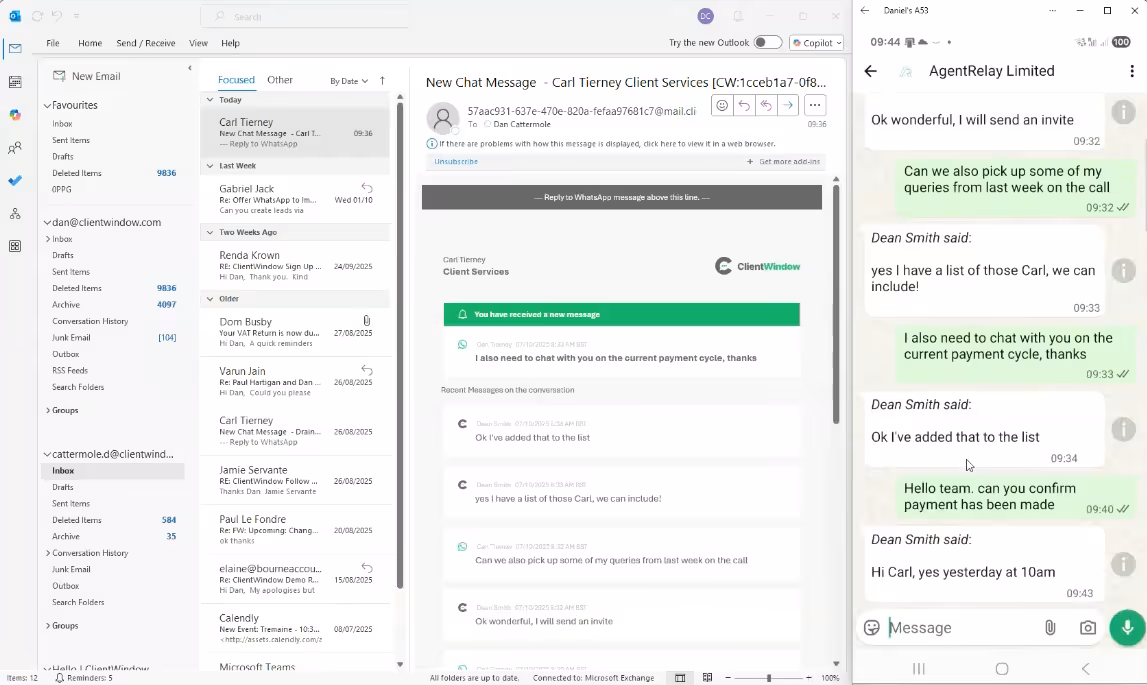The image size is (1147, 685).
Task: Reverse sort order arrow in message list
Action: 383,81
